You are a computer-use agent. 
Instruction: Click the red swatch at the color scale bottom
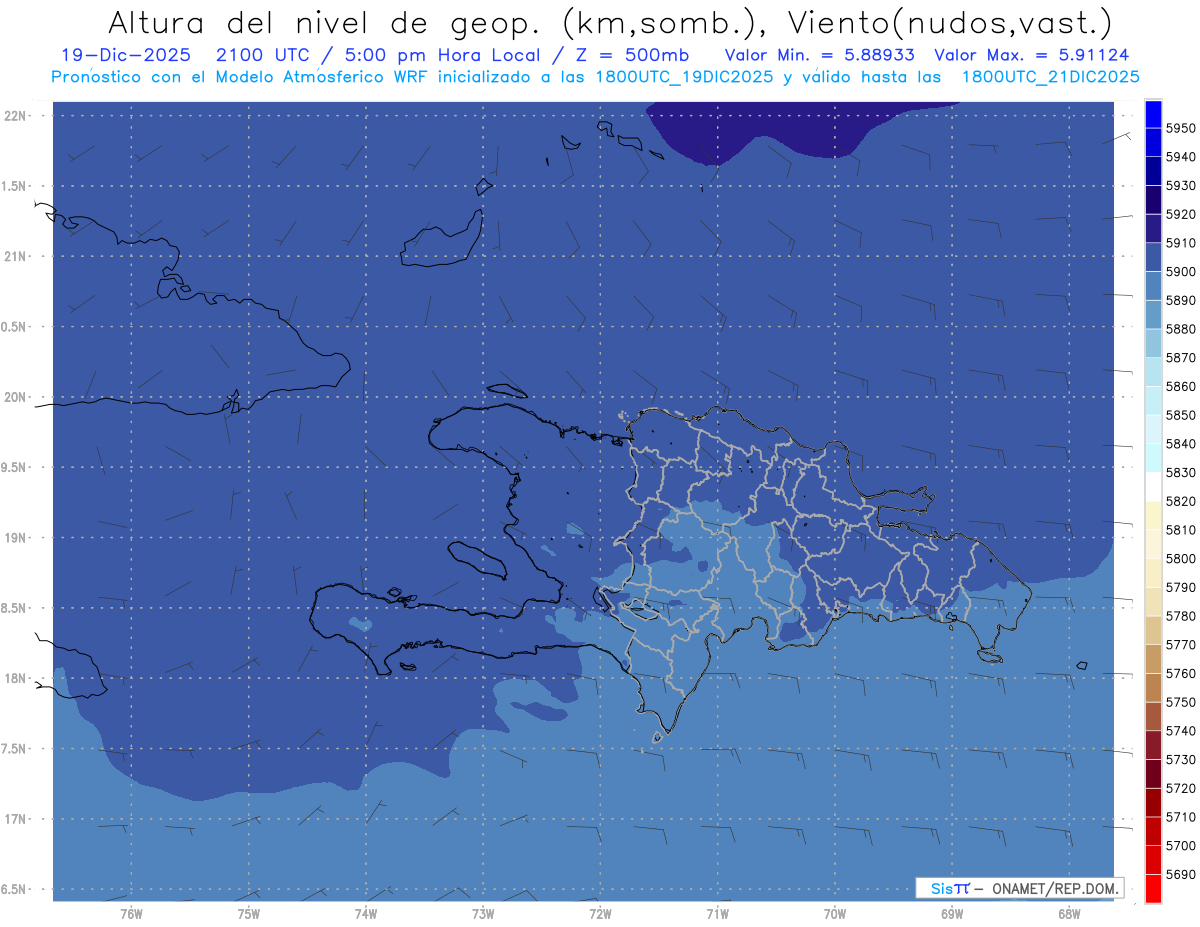point(1152,888)
